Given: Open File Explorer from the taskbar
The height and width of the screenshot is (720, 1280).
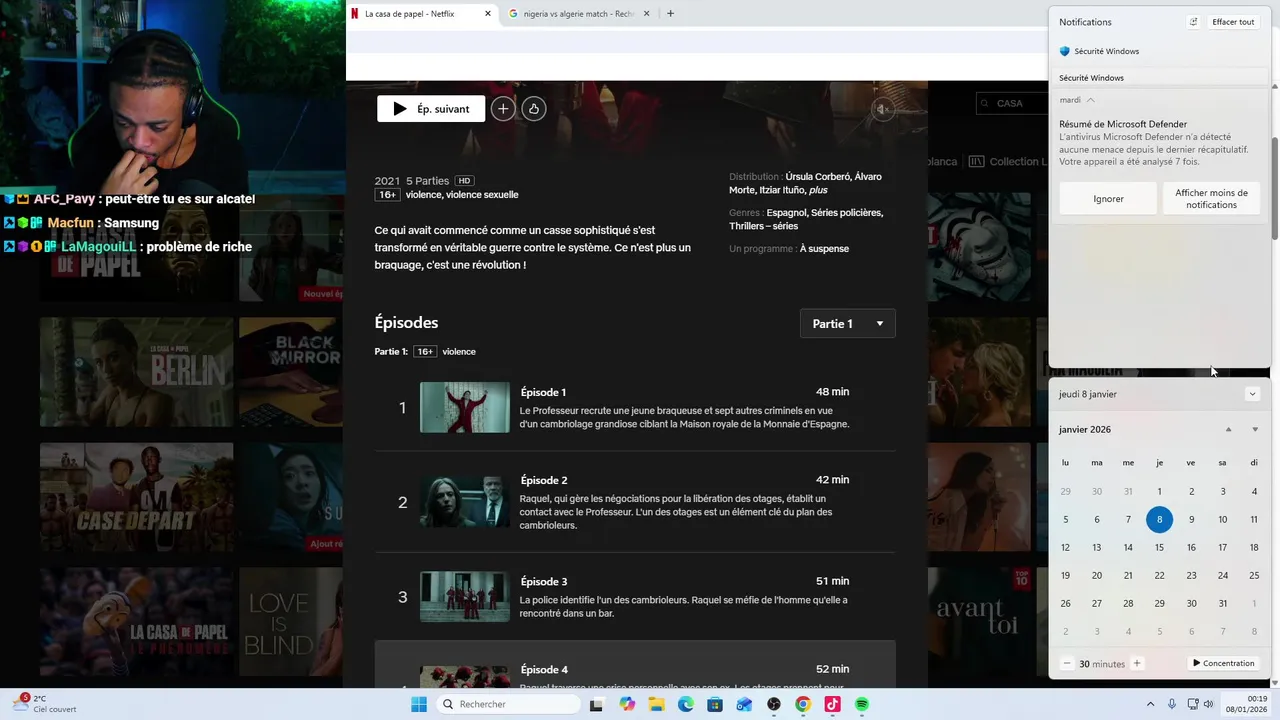Looking at the screenshot, I should [x=656, y=705].
